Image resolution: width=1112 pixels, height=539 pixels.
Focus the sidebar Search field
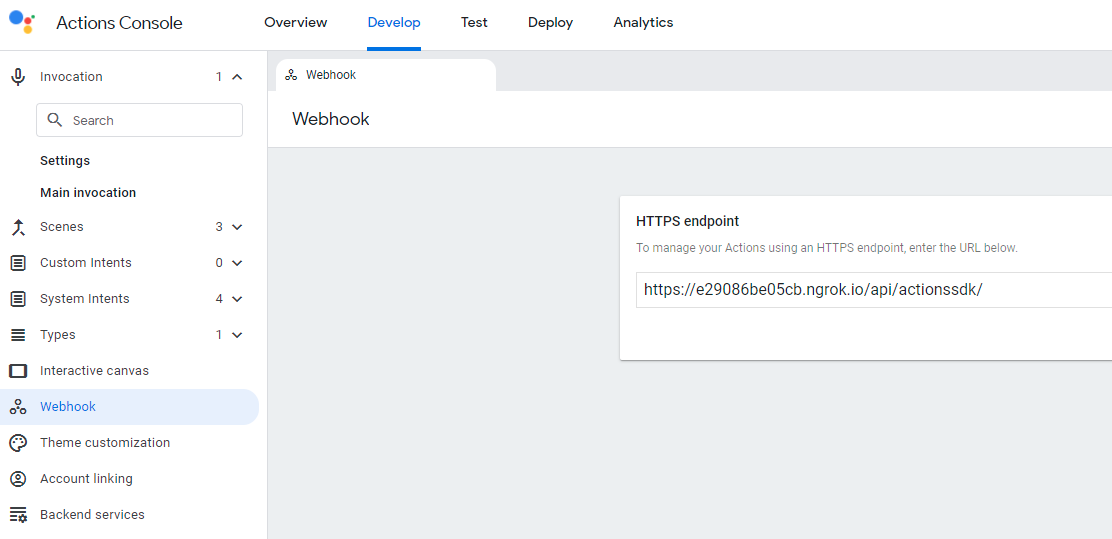pos(140,120)
